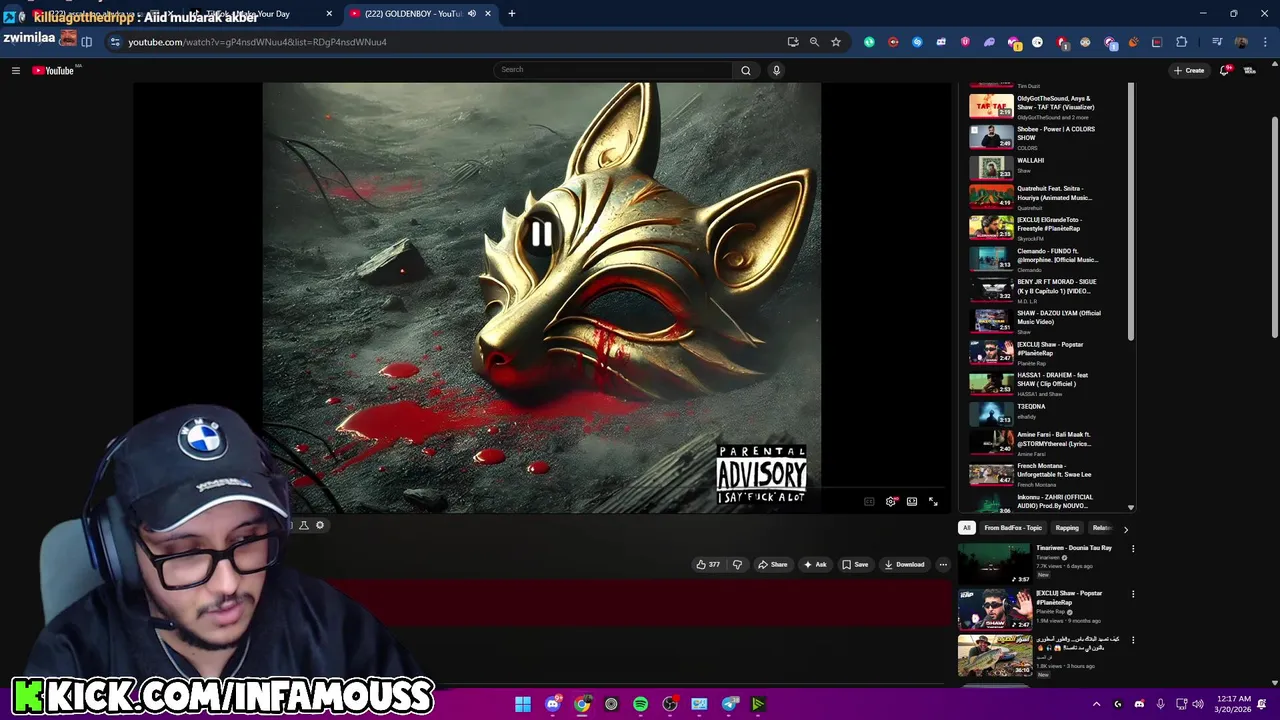Open video player settings gear

pos(891,502)
